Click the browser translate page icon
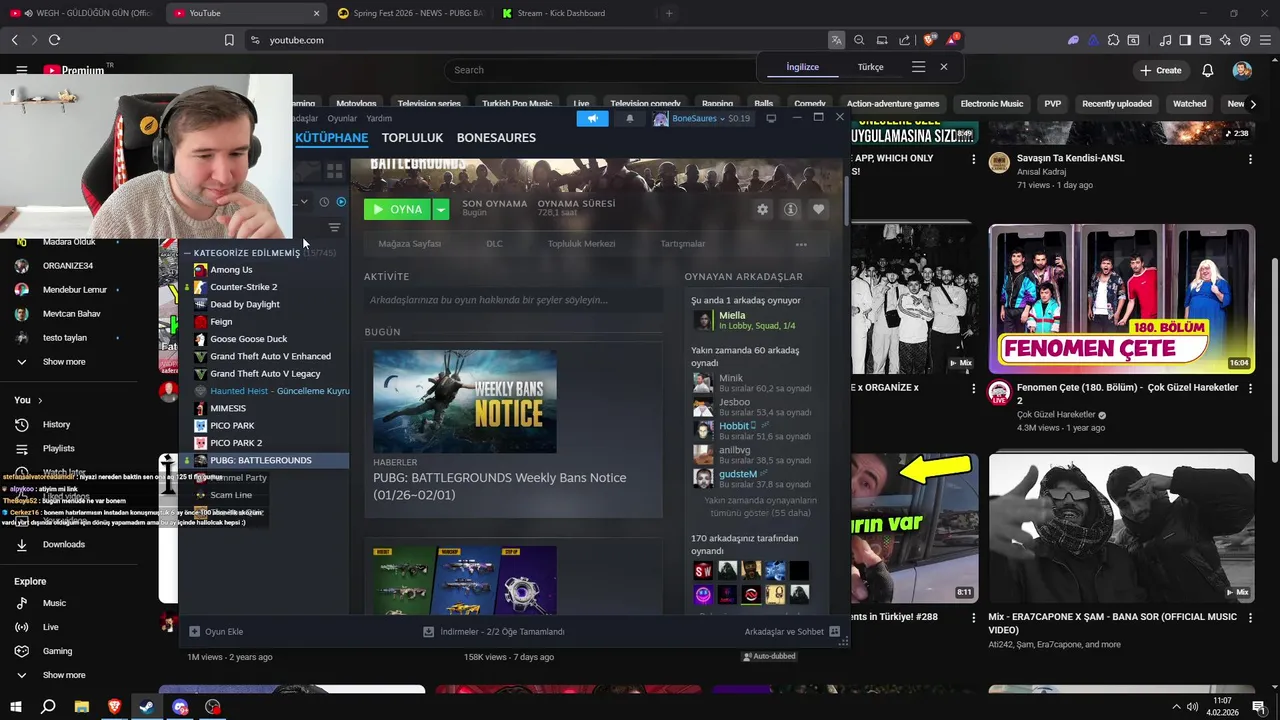1280x720 pixels. click(836, 40)
